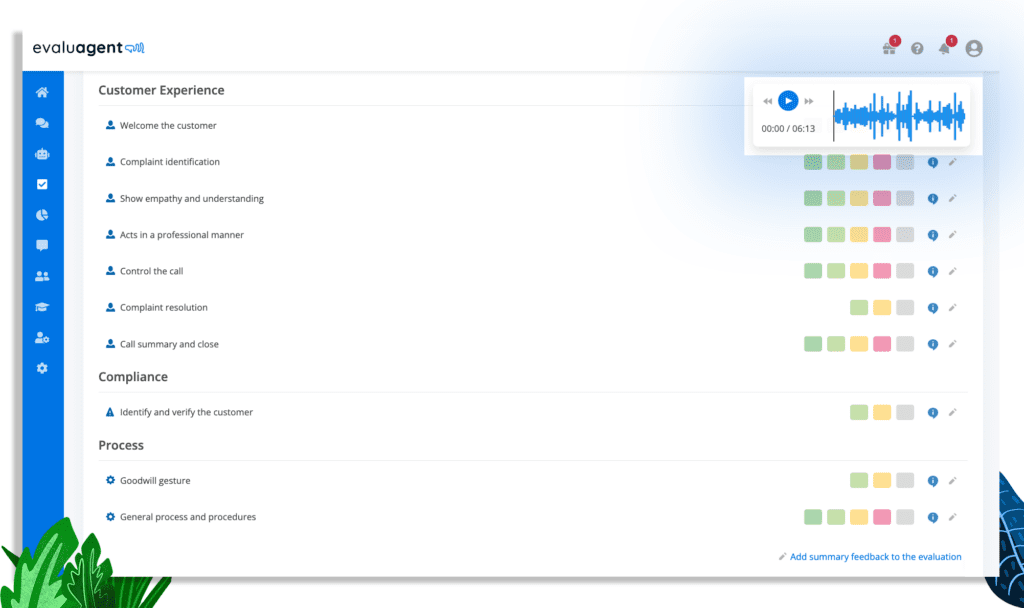Edit comment pencil for Goodwill gesture
The width and height of the screenshot is (1024, 608).
953,481
